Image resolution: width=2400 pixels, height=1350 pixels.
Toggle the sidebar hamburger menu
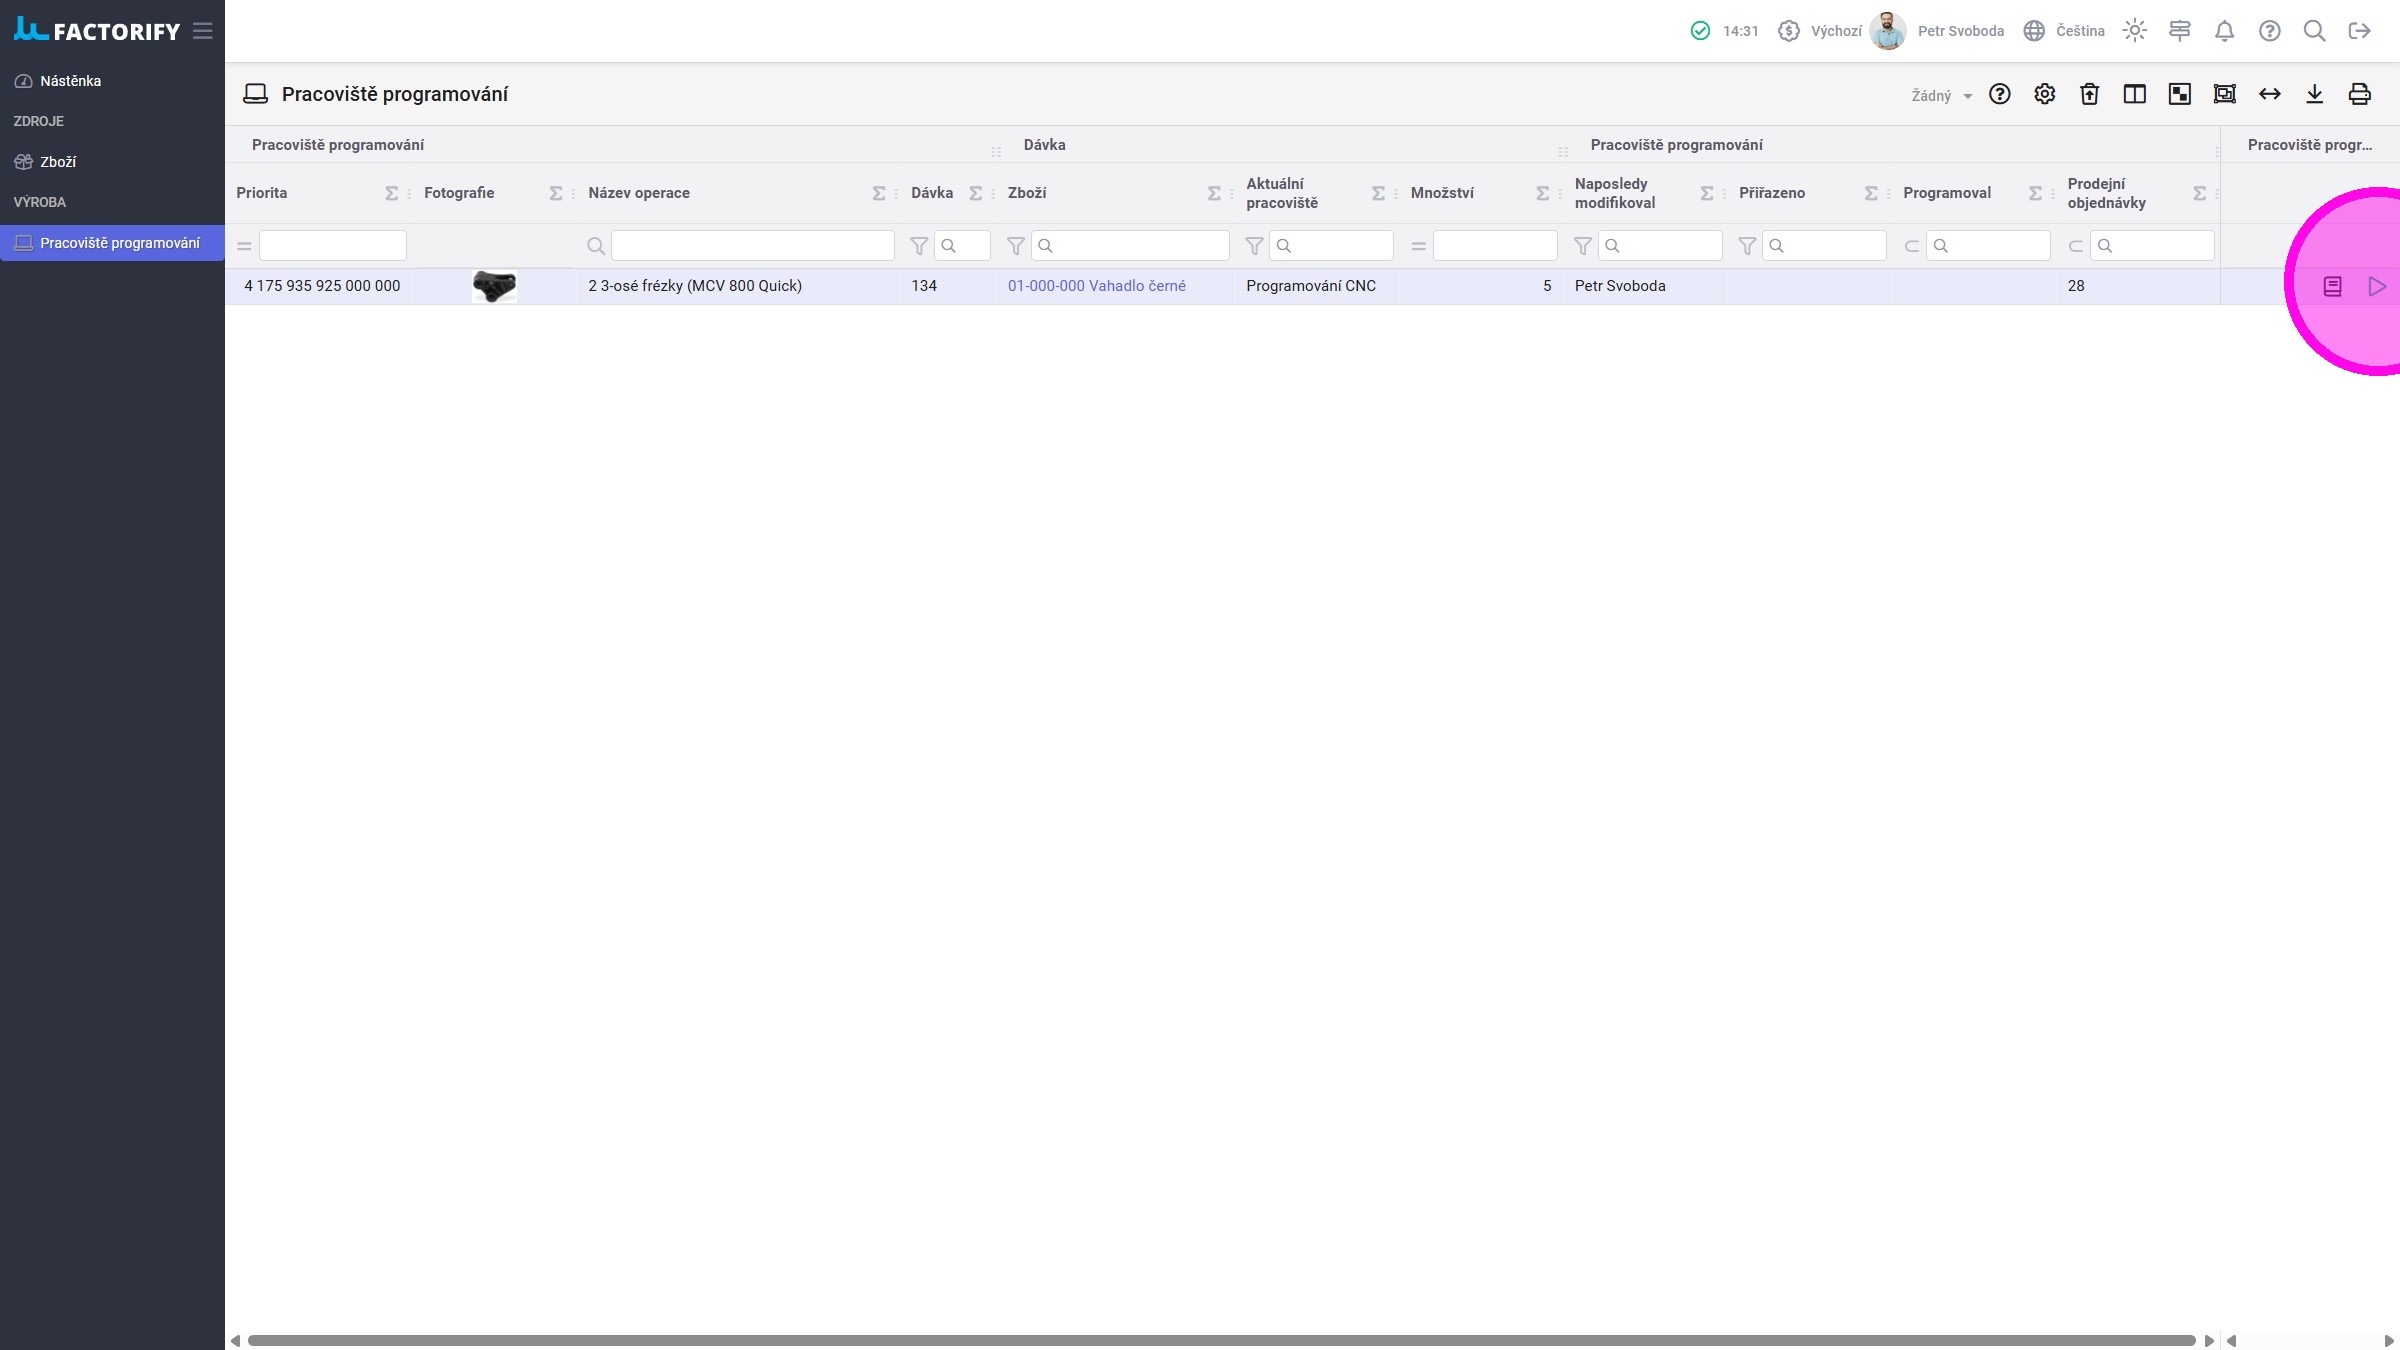click(203, 31)
